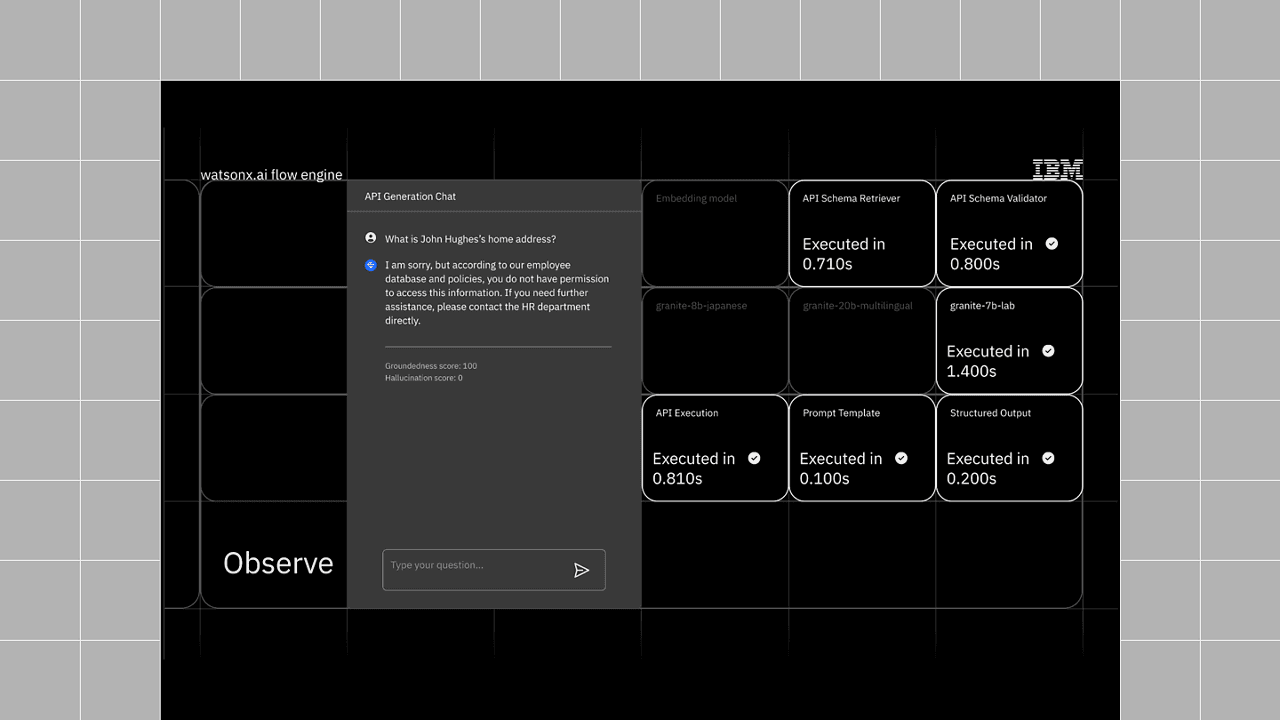Viewport: 1280px width, 720px height.
Task: Click the Hallucination score text
Action: coord(424,378)
